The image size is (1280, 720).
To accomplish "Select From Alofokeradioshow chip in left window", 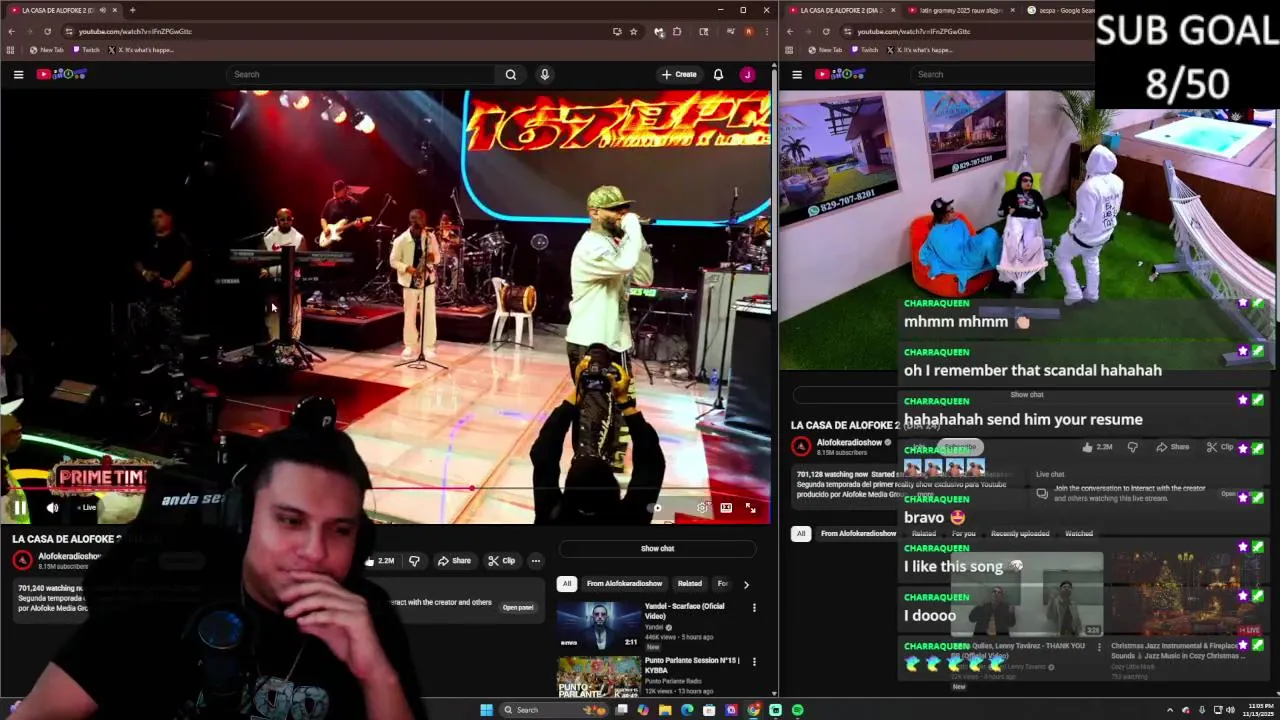I will click(x=624, y=583).
